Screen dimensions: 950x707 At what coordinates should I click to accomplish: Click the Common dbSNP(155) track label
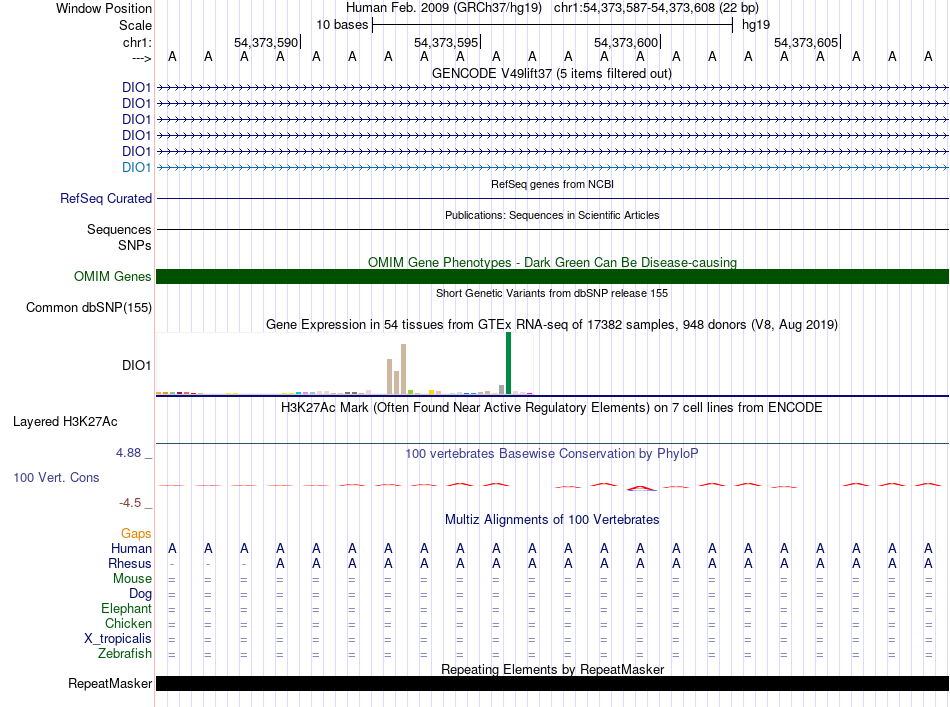point(88,307)
